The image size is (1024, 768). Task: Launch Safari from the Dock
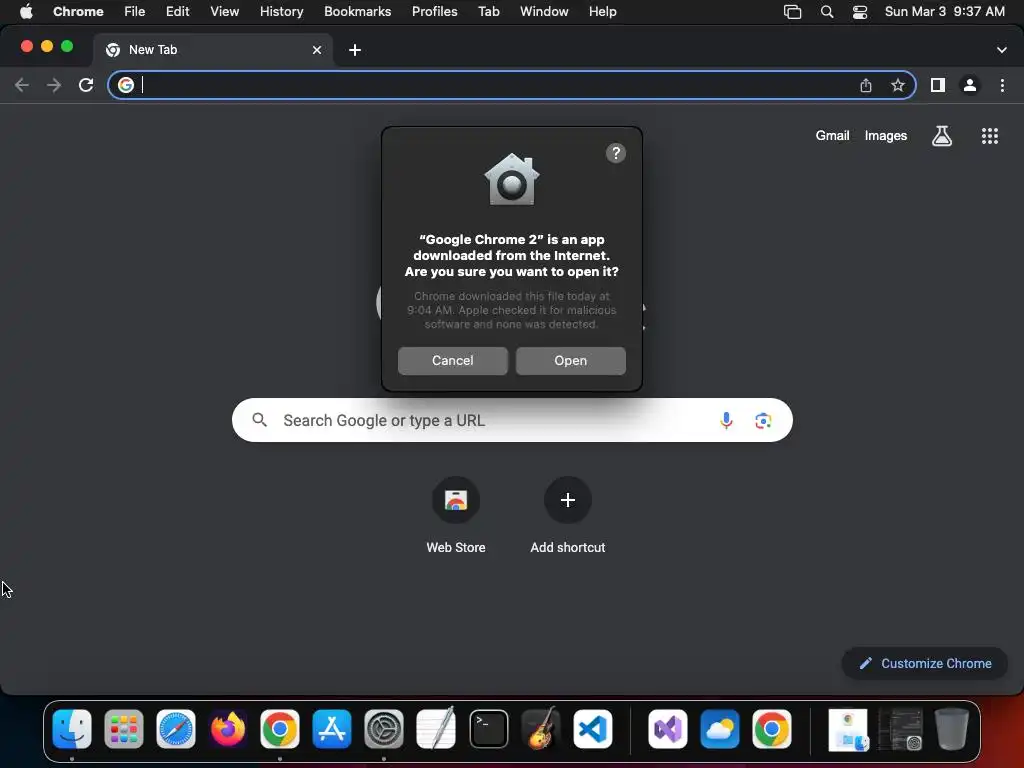pos(176,729)
